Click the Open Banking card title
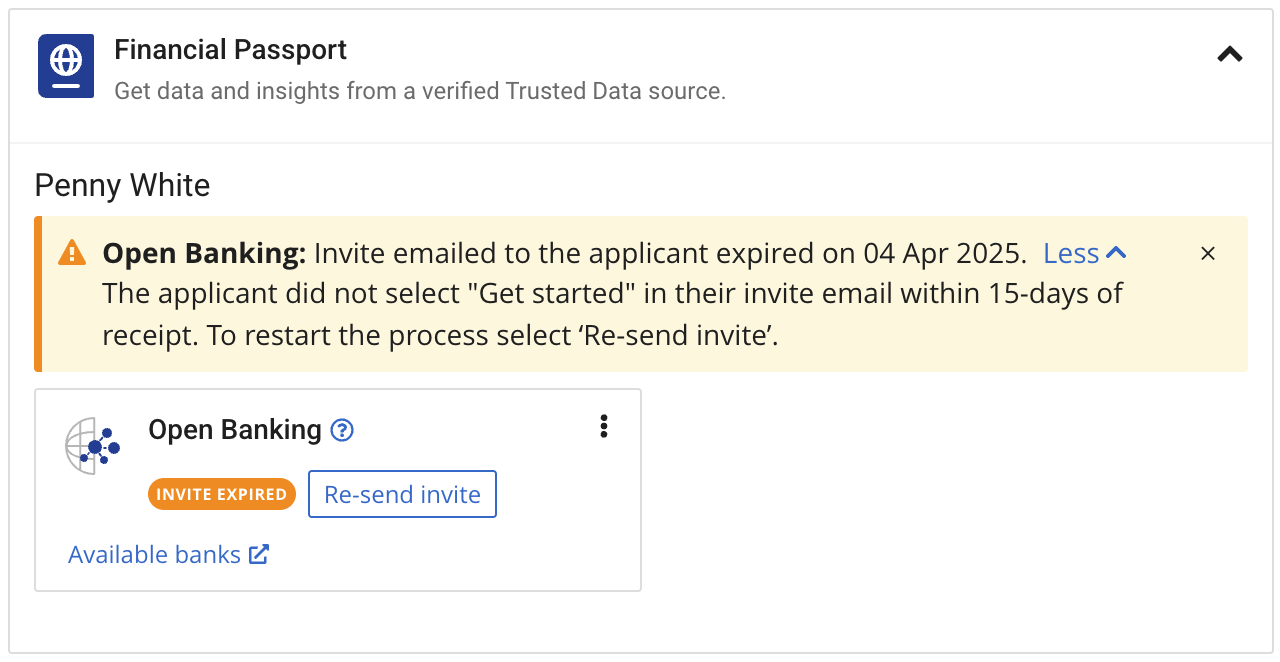Screen dimensions: 1280x662 [x=235, y=430]
